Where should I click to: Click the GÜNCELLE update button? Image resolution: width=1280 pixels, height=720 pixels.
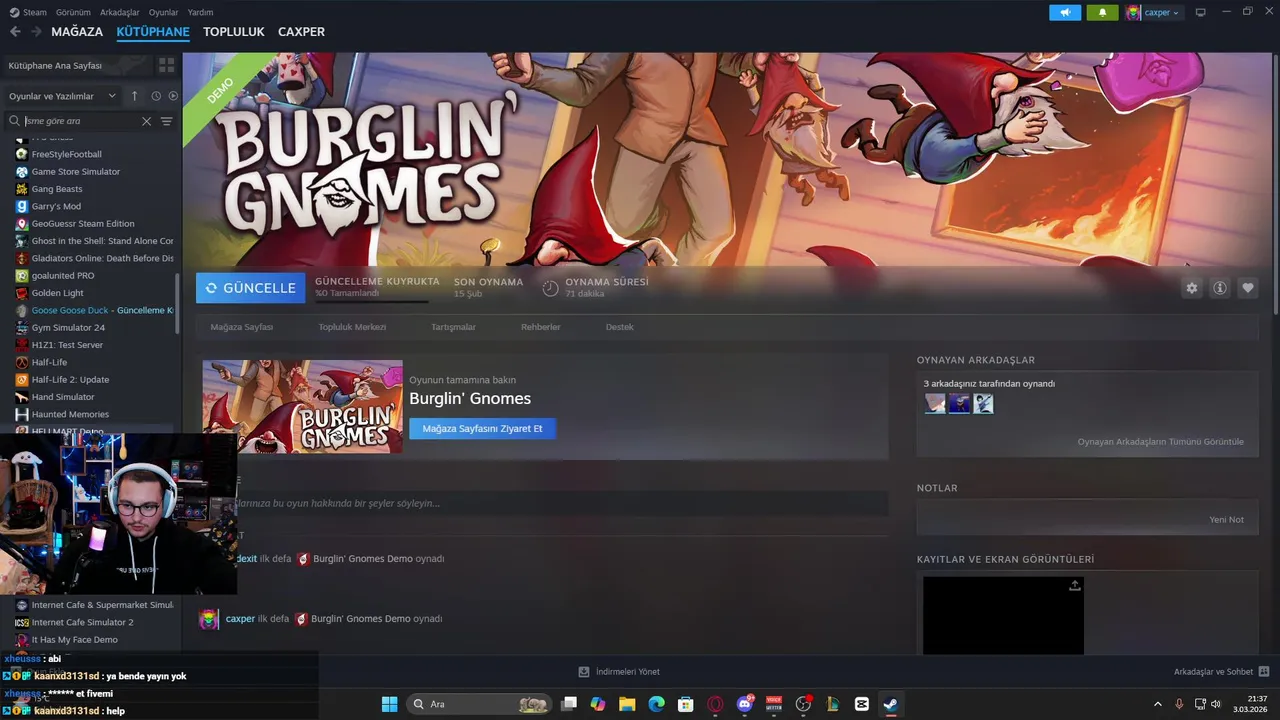point(250,288)
